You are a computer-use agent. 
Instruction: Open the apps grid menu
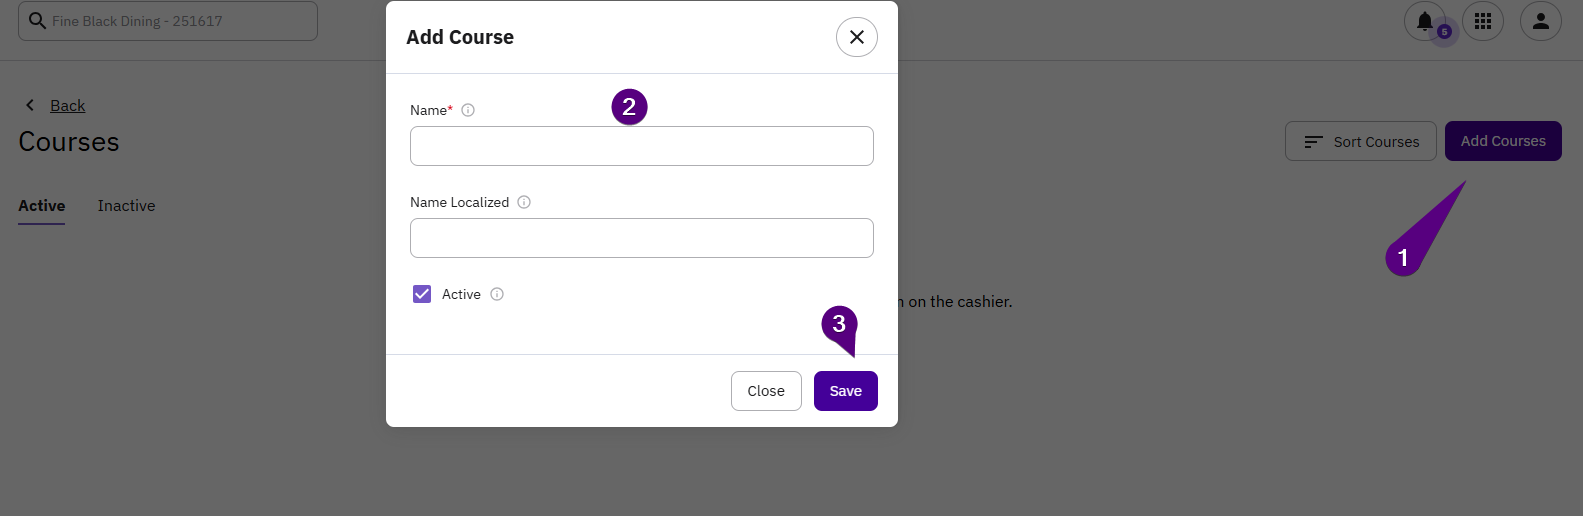tap(1483, 21)
